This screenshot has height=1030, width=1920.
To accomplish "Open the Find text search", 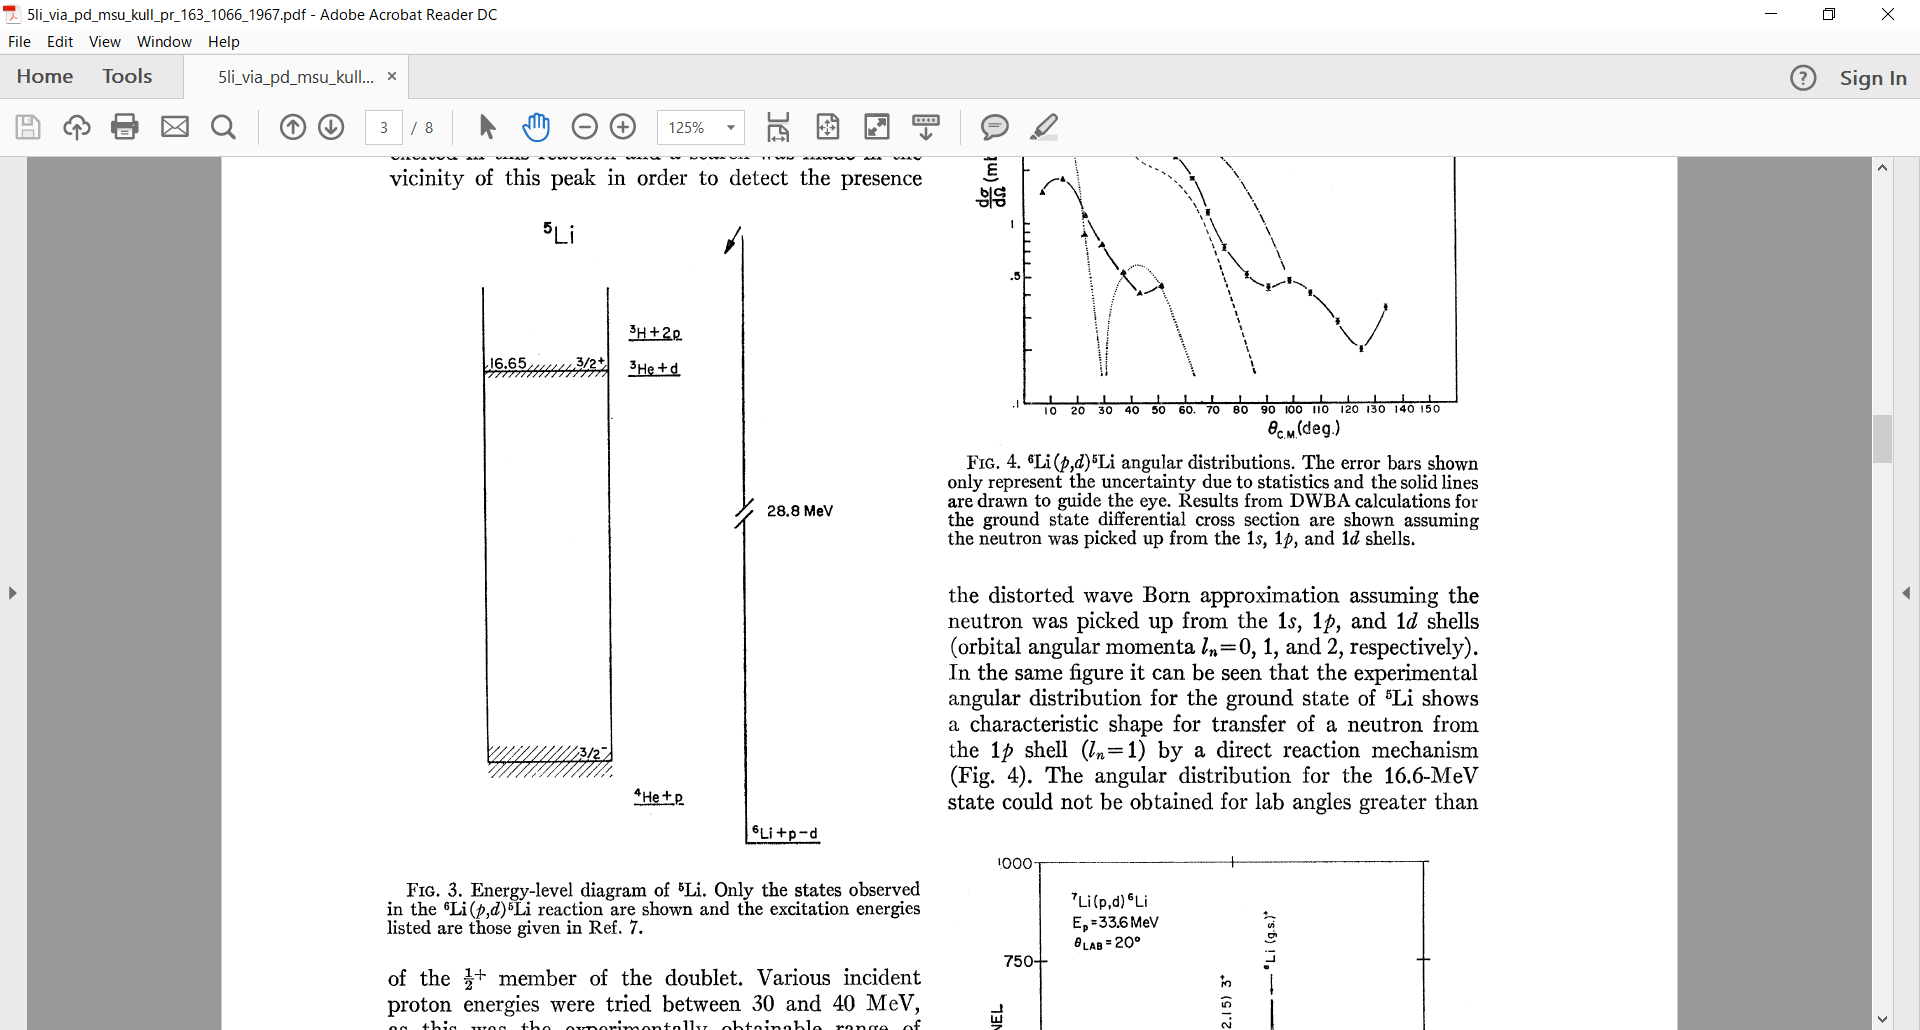I will tap(224, 127).
